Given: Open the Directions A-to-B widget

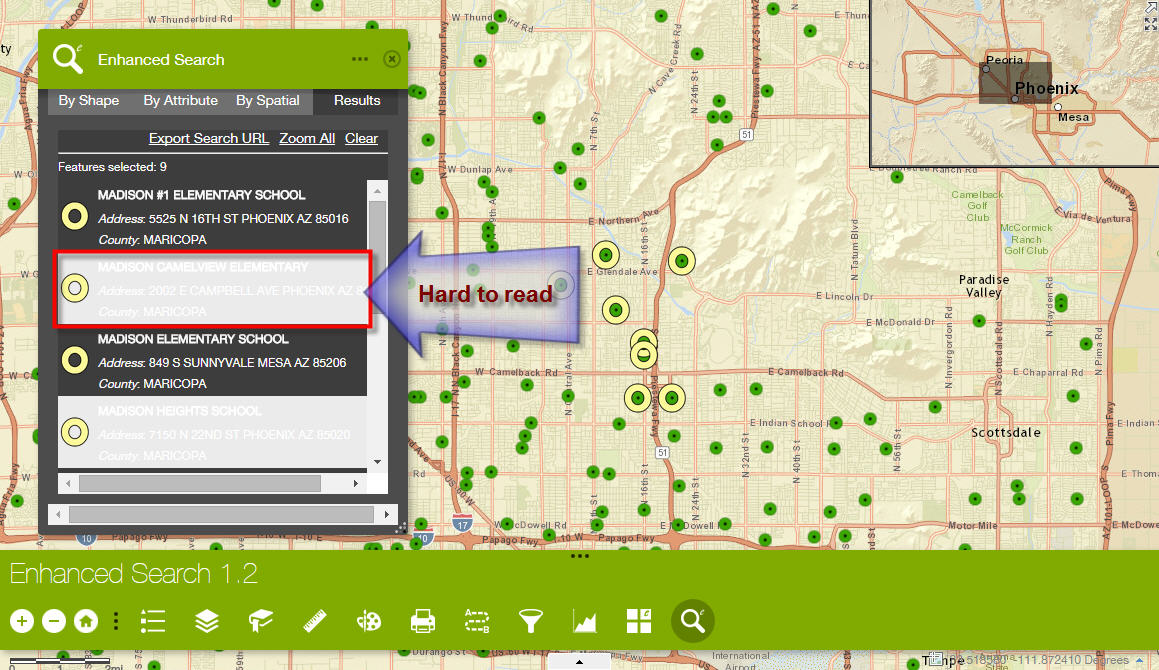Looking at the screenshot, I should (x=477, y=621).
